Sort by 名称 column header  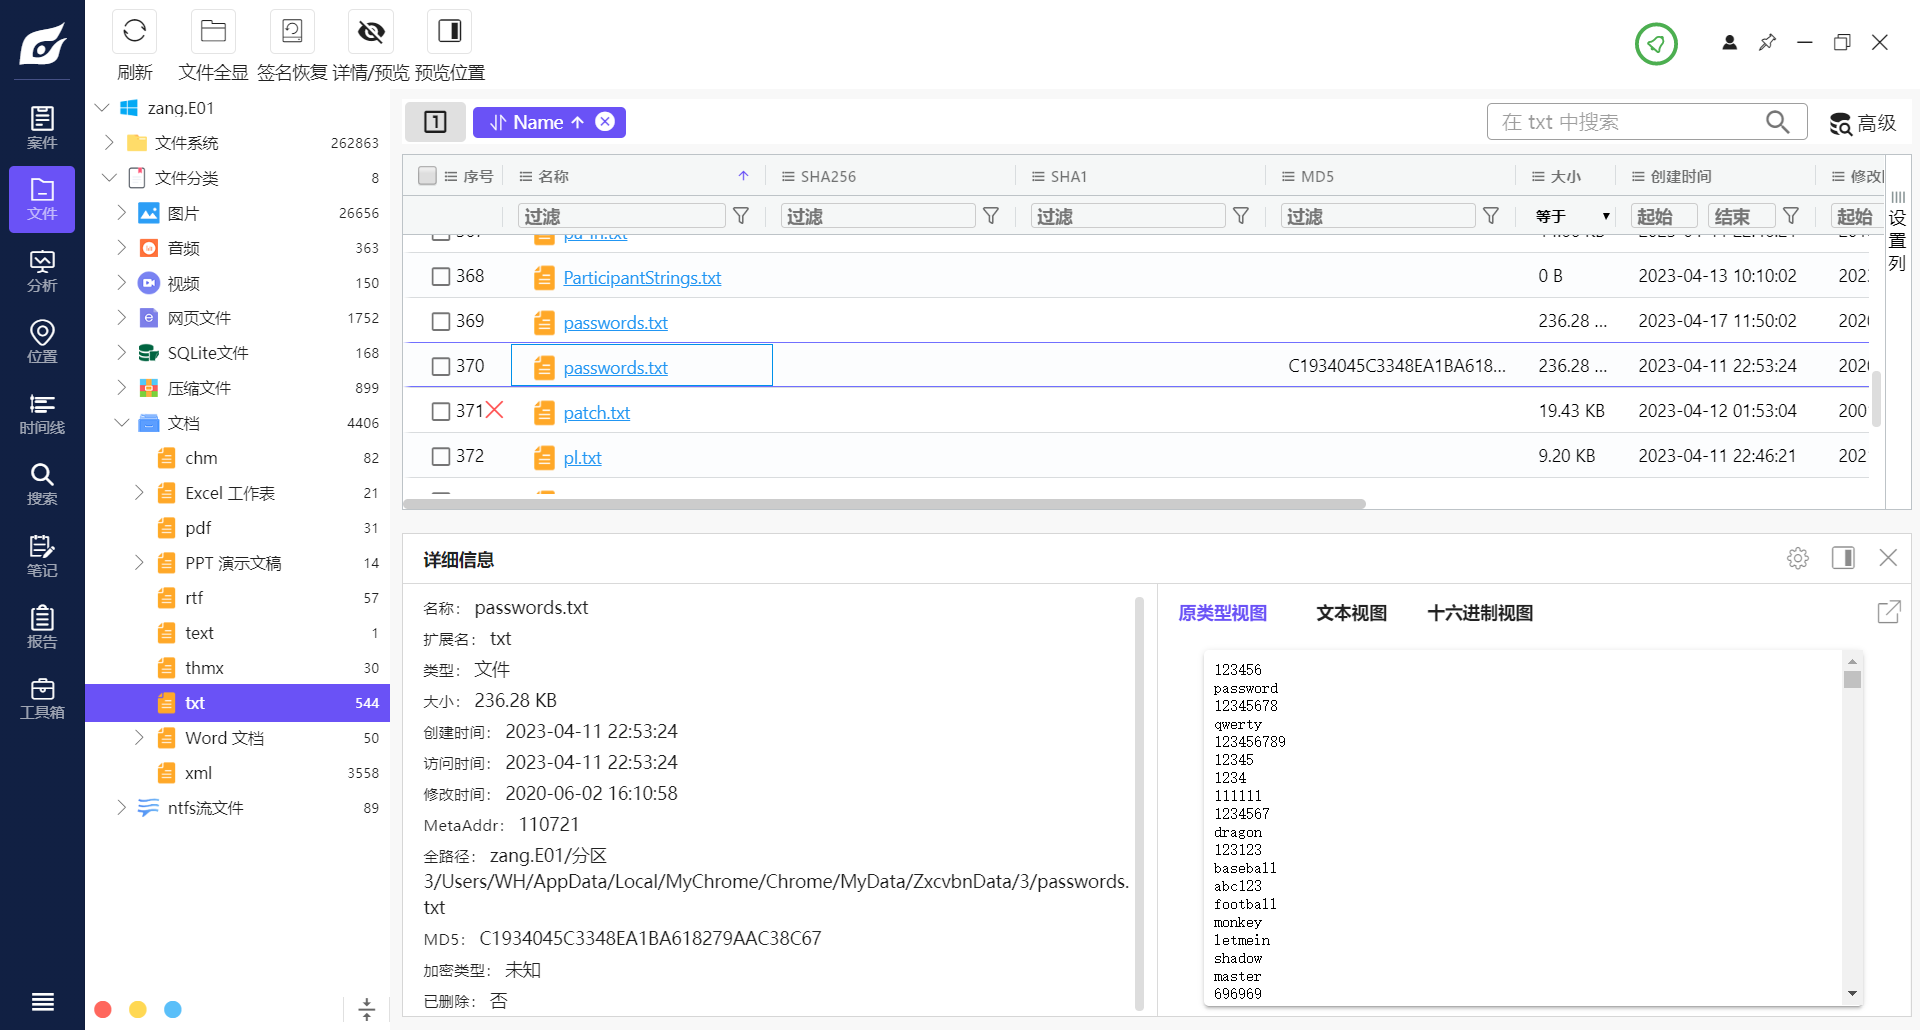[554, 176]
